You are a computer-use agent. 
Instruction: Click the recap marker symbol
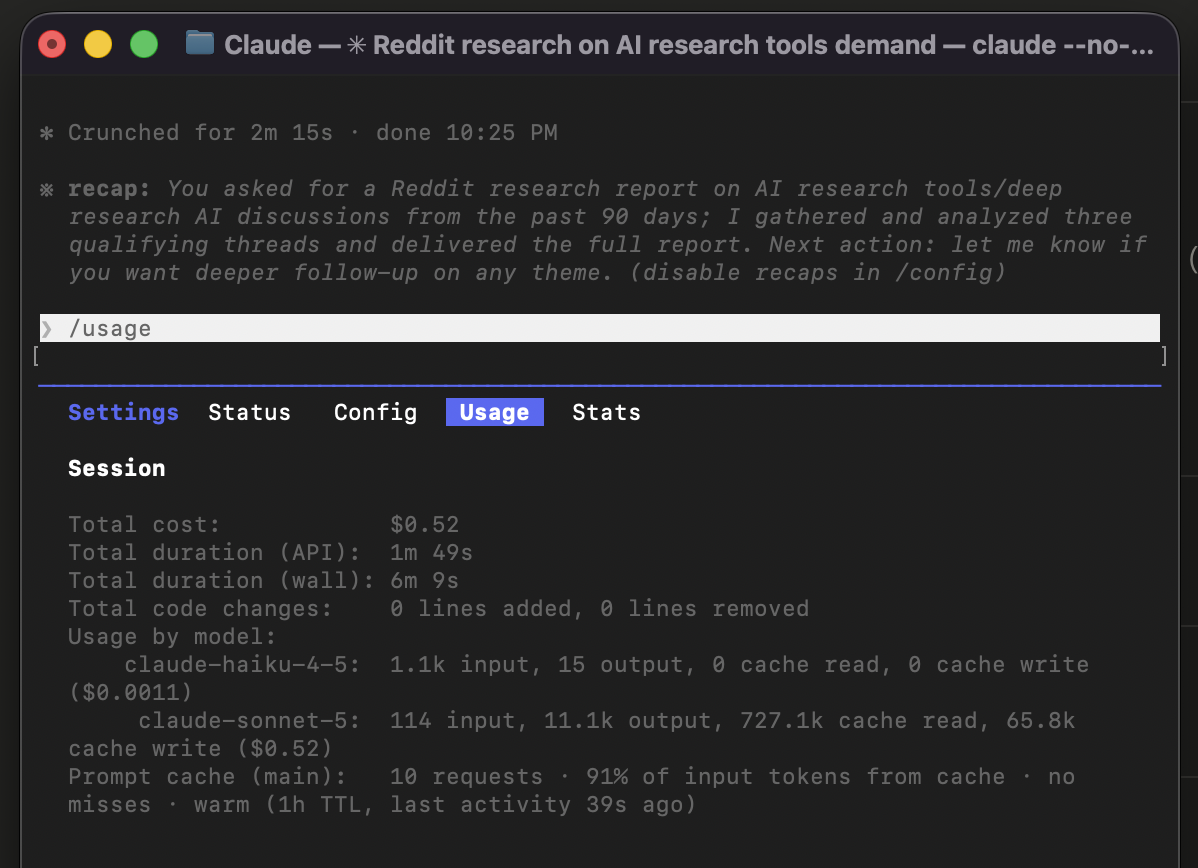[x=47, y=189]
